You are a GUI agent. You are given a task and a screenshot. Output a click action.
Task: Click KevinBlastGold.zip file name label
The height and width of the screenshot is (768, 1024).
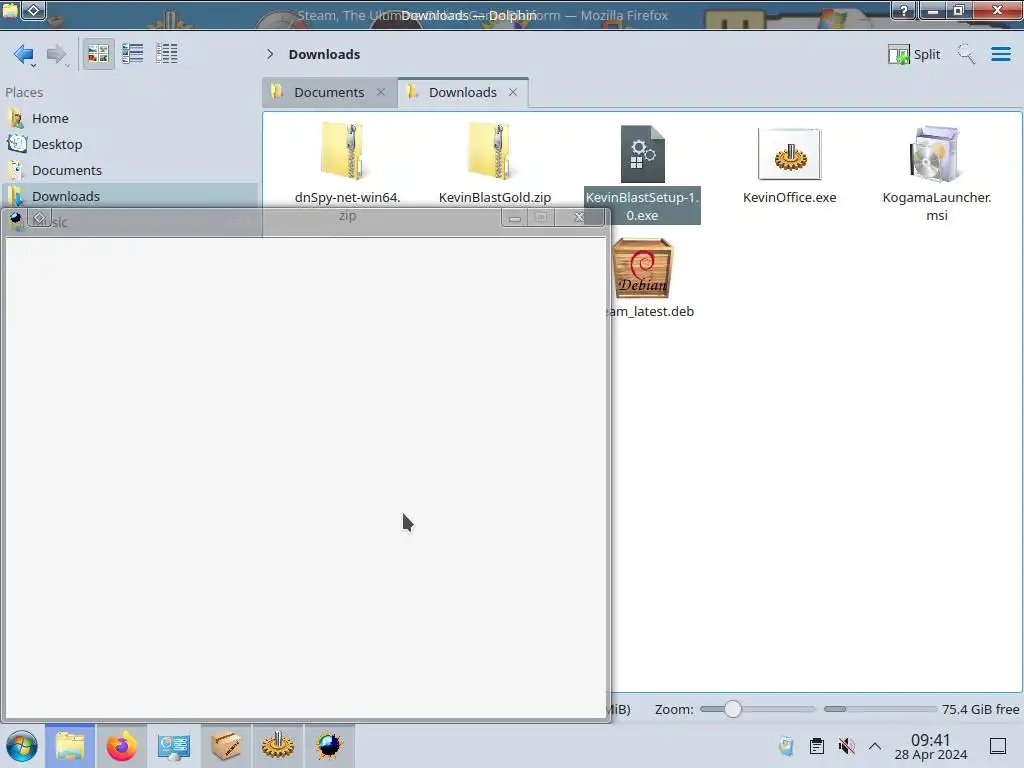pos(494,197)
